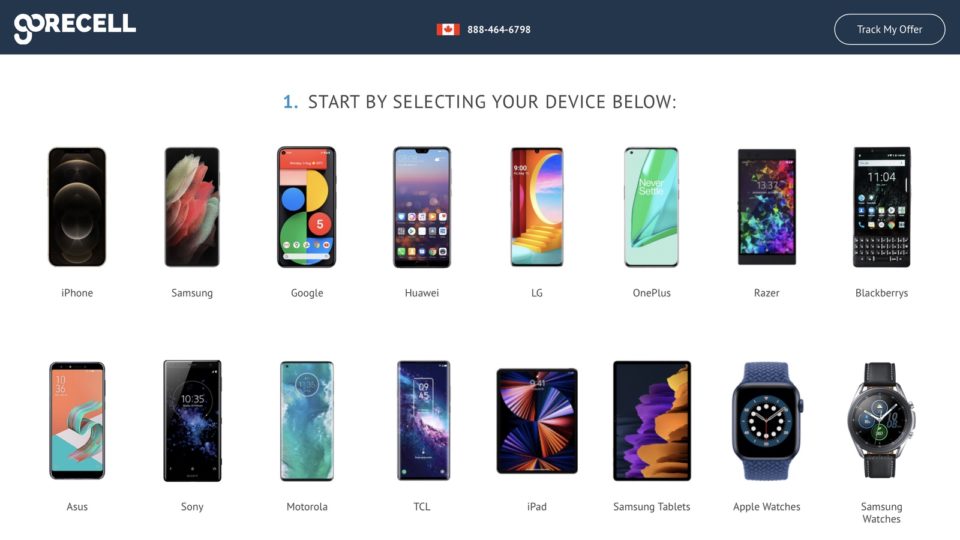This screenshot has height=540, width=960.
Task: Choose the Samsung phone image
Action: (x=192, y=207)
